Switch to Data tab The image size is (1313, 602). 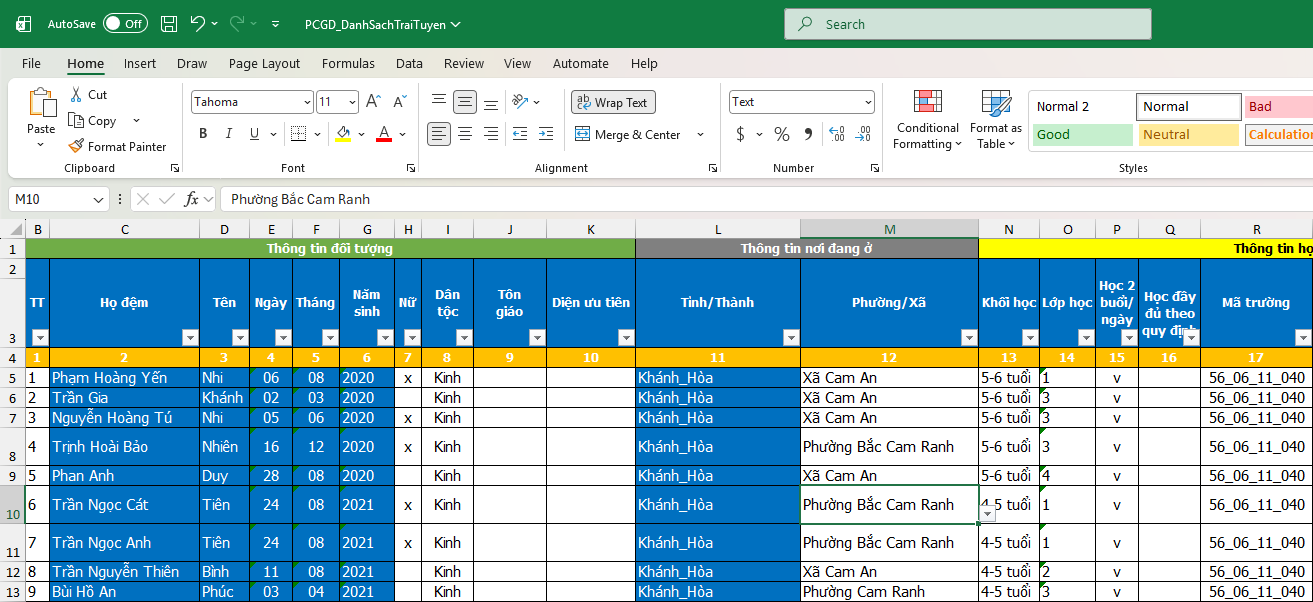click(x=409, y=63)
